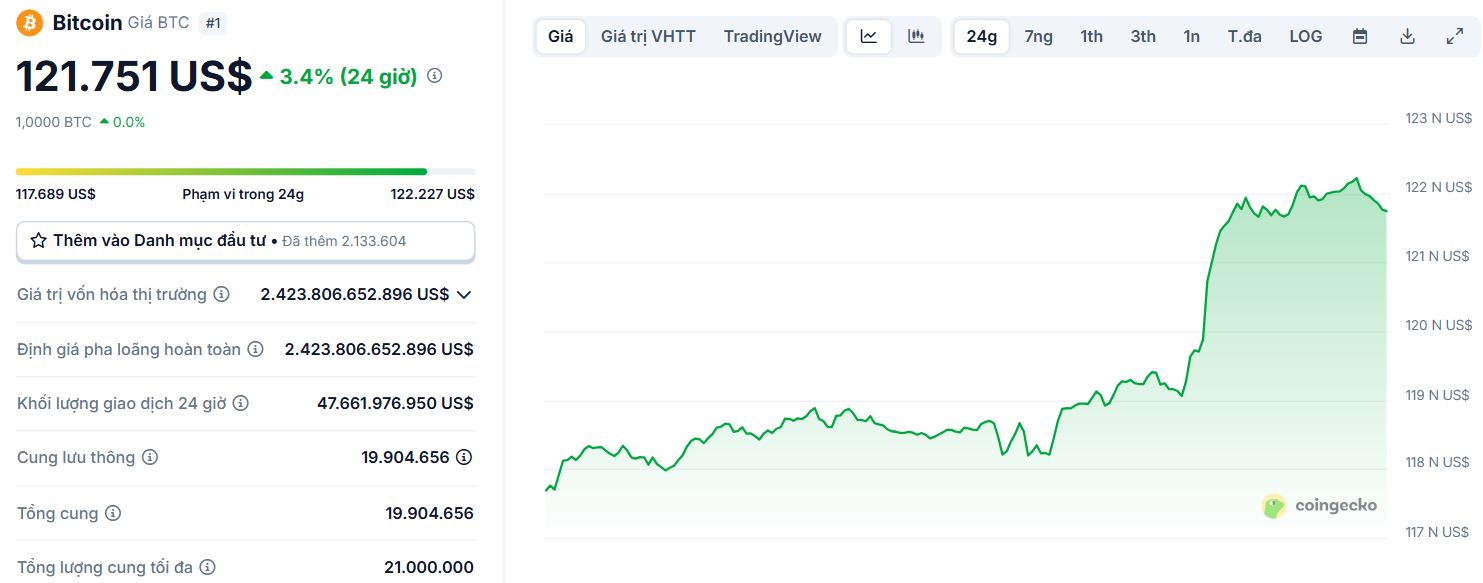Open info icon next to 24 giờ change
Viewport: 1483px width, 583px height.
(x=434, y=76)
